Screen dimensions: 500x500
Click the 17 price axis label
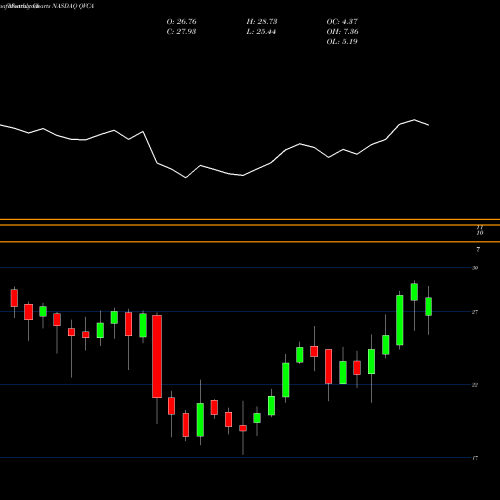pyautogui.click(x=475, y=458)
